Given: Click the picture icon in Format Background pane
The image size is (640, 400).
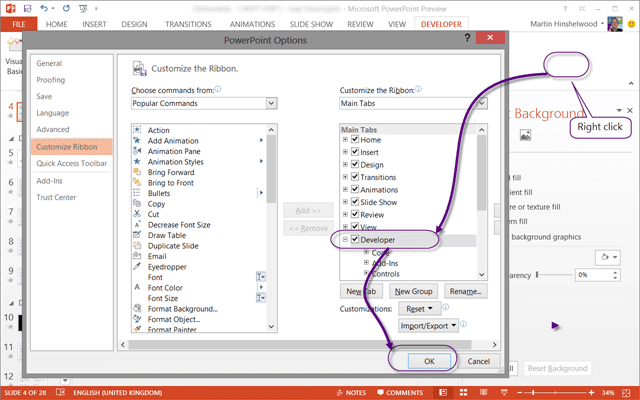Looking at the screenshot, I should [525, 135].
